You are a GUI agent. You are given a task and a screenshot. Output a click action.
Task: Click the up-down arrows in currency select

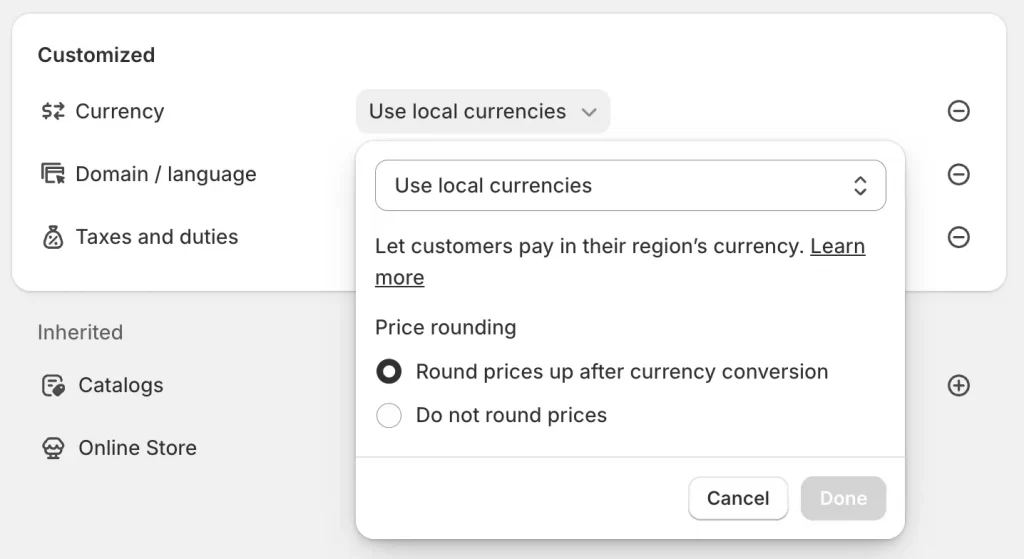tap(860, 185)
